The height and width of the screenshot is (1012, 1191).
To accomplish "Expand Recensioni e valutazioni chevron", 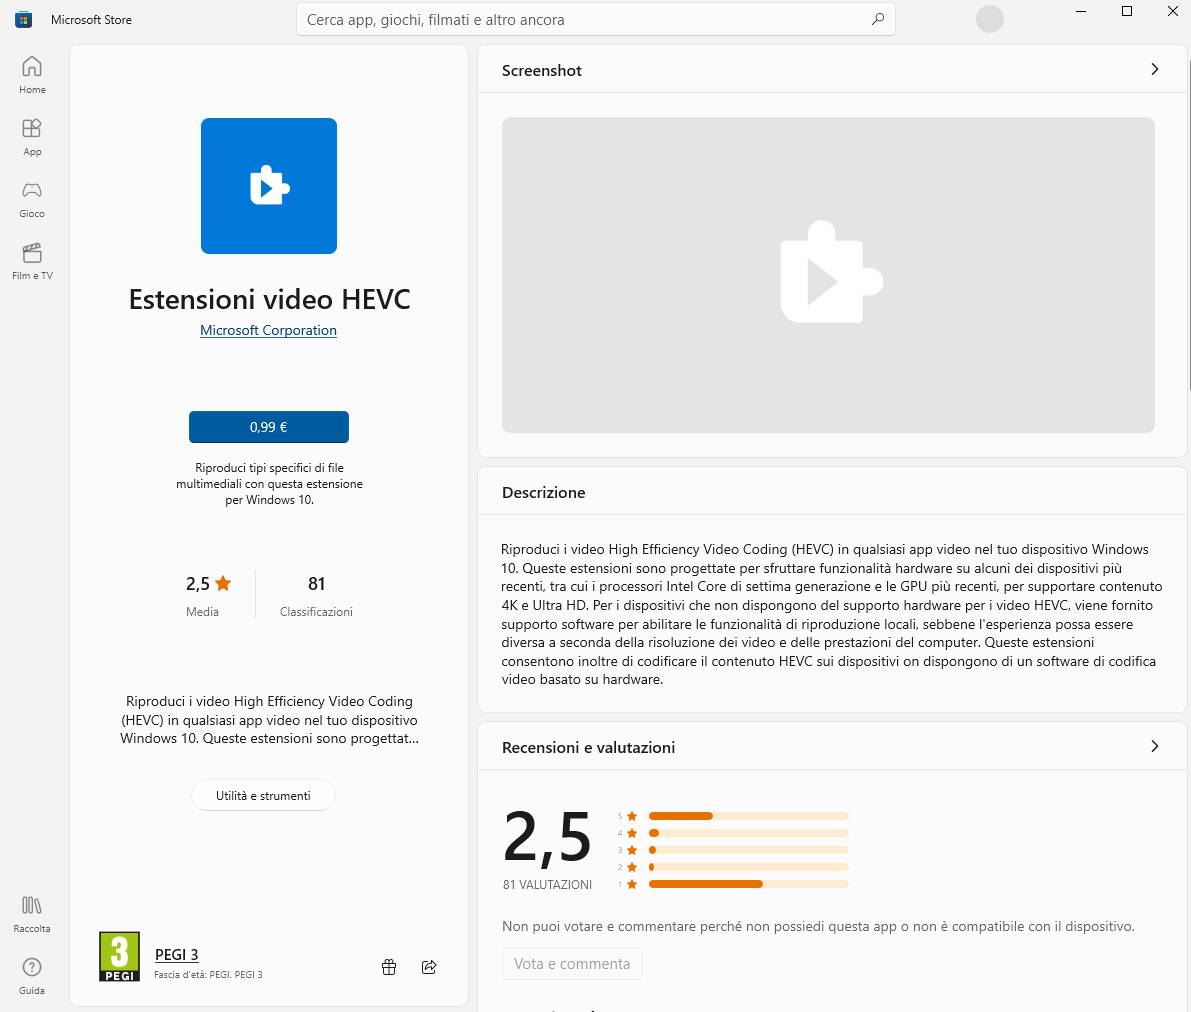I will pyautogui.click(x=1154, y=746).
